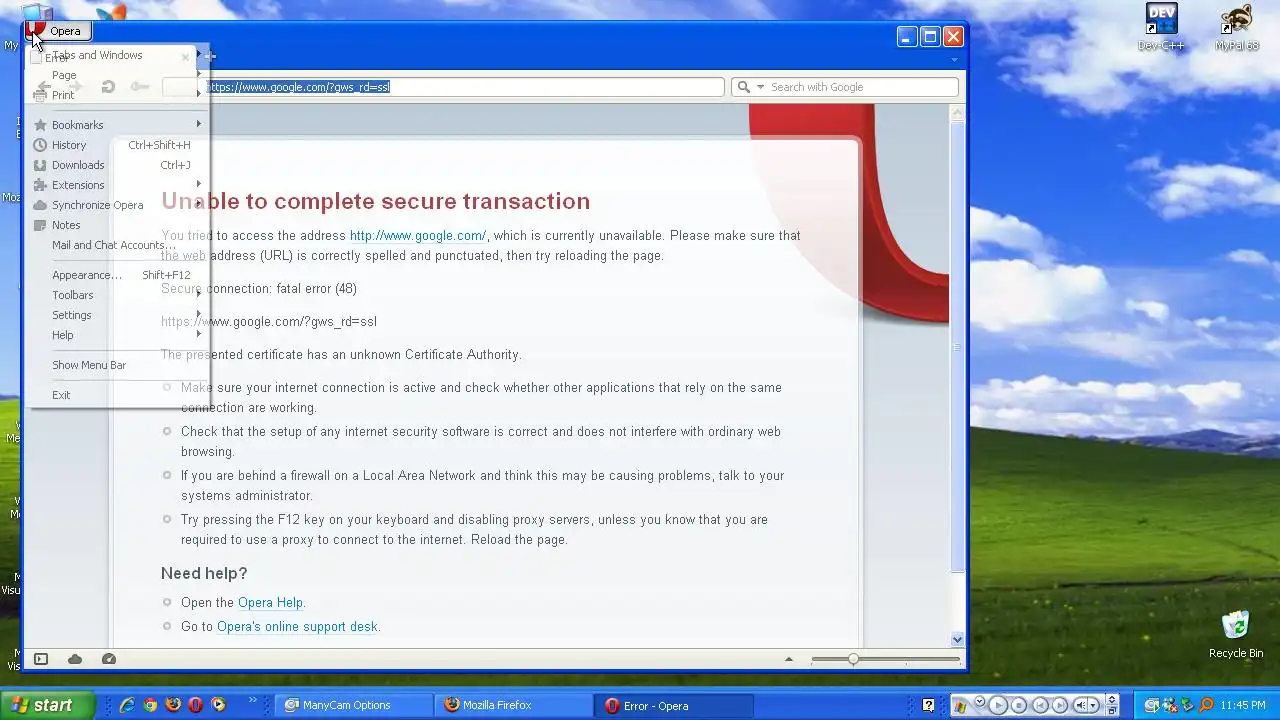Select Show Menu Bar

point(117,365)
